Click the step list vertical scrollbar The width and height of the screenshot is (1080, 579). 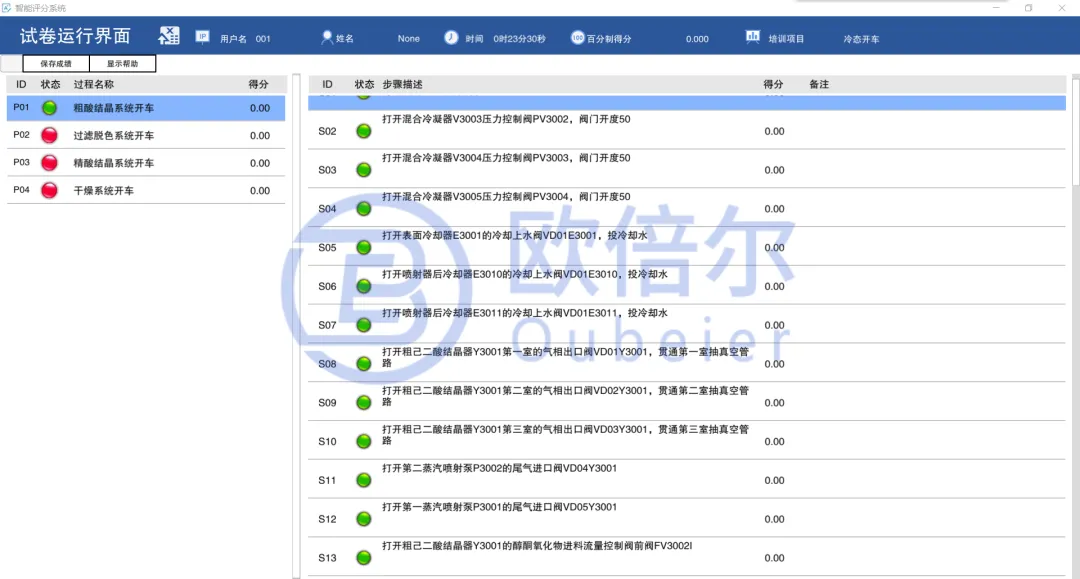1076,131
